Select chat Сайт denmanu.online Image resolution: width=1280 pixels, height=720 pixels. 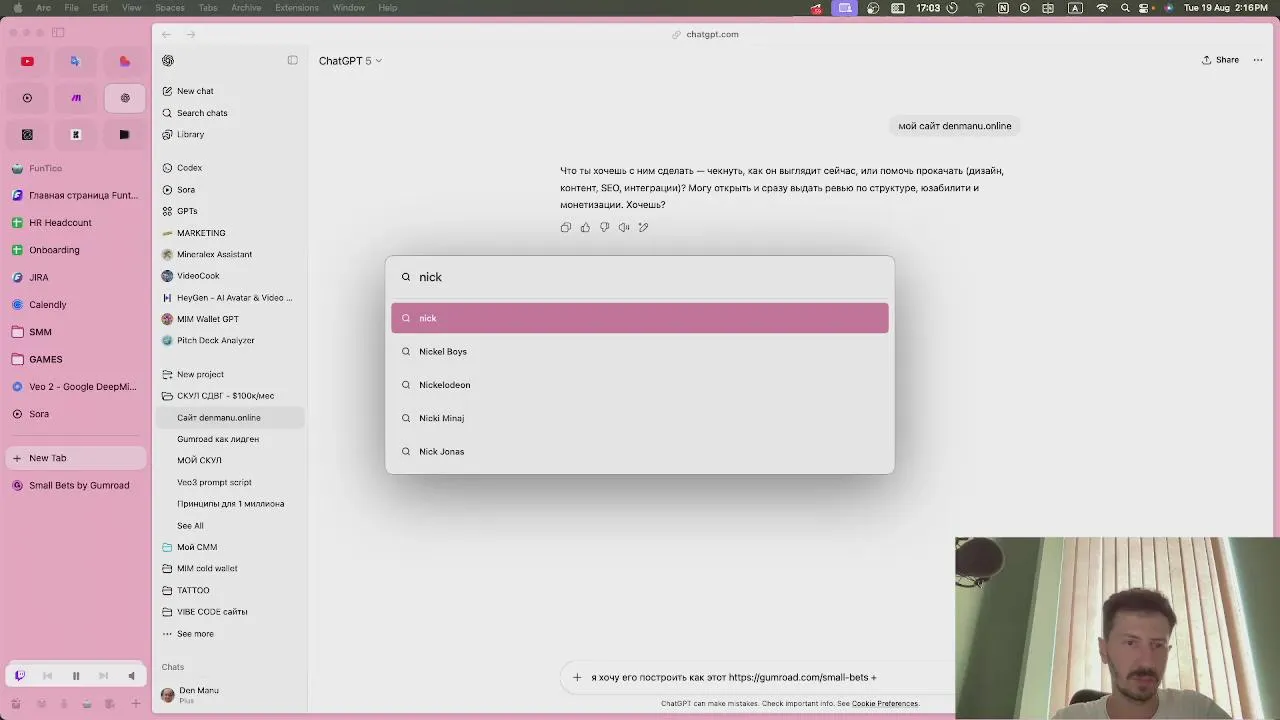point(230,418)
